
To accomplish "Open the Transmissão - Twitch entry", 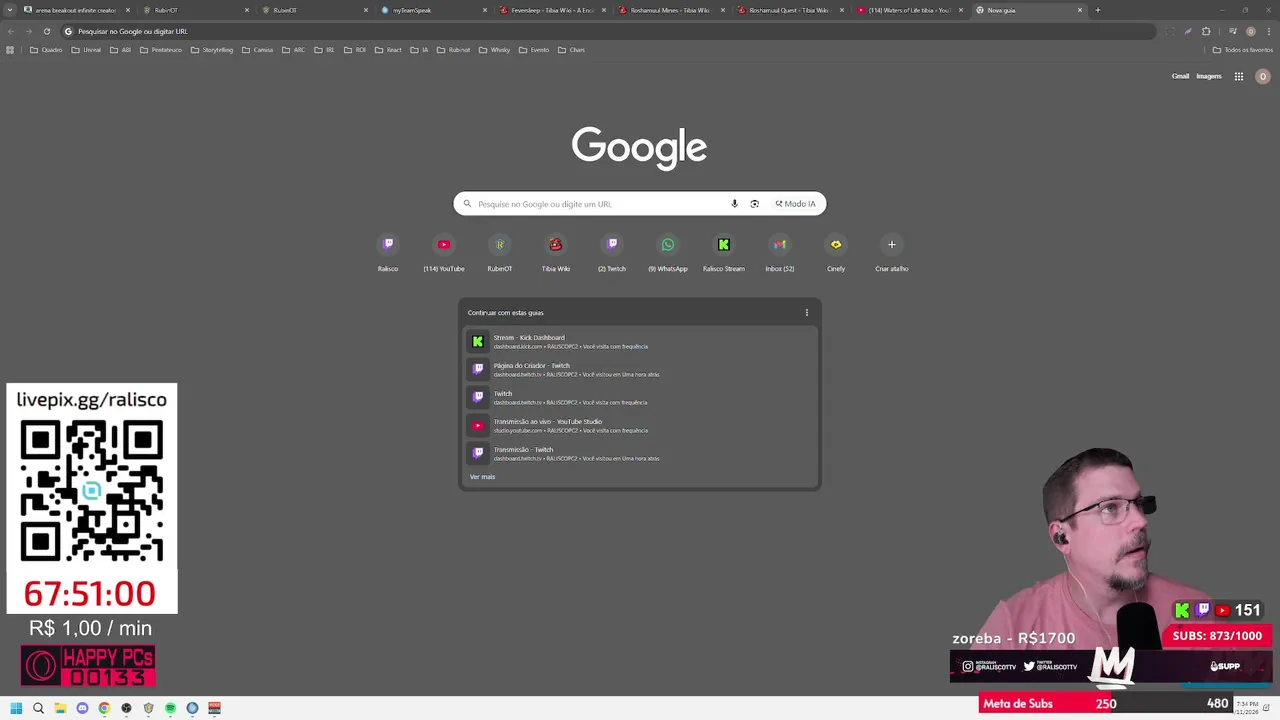I will click(640, 454).
